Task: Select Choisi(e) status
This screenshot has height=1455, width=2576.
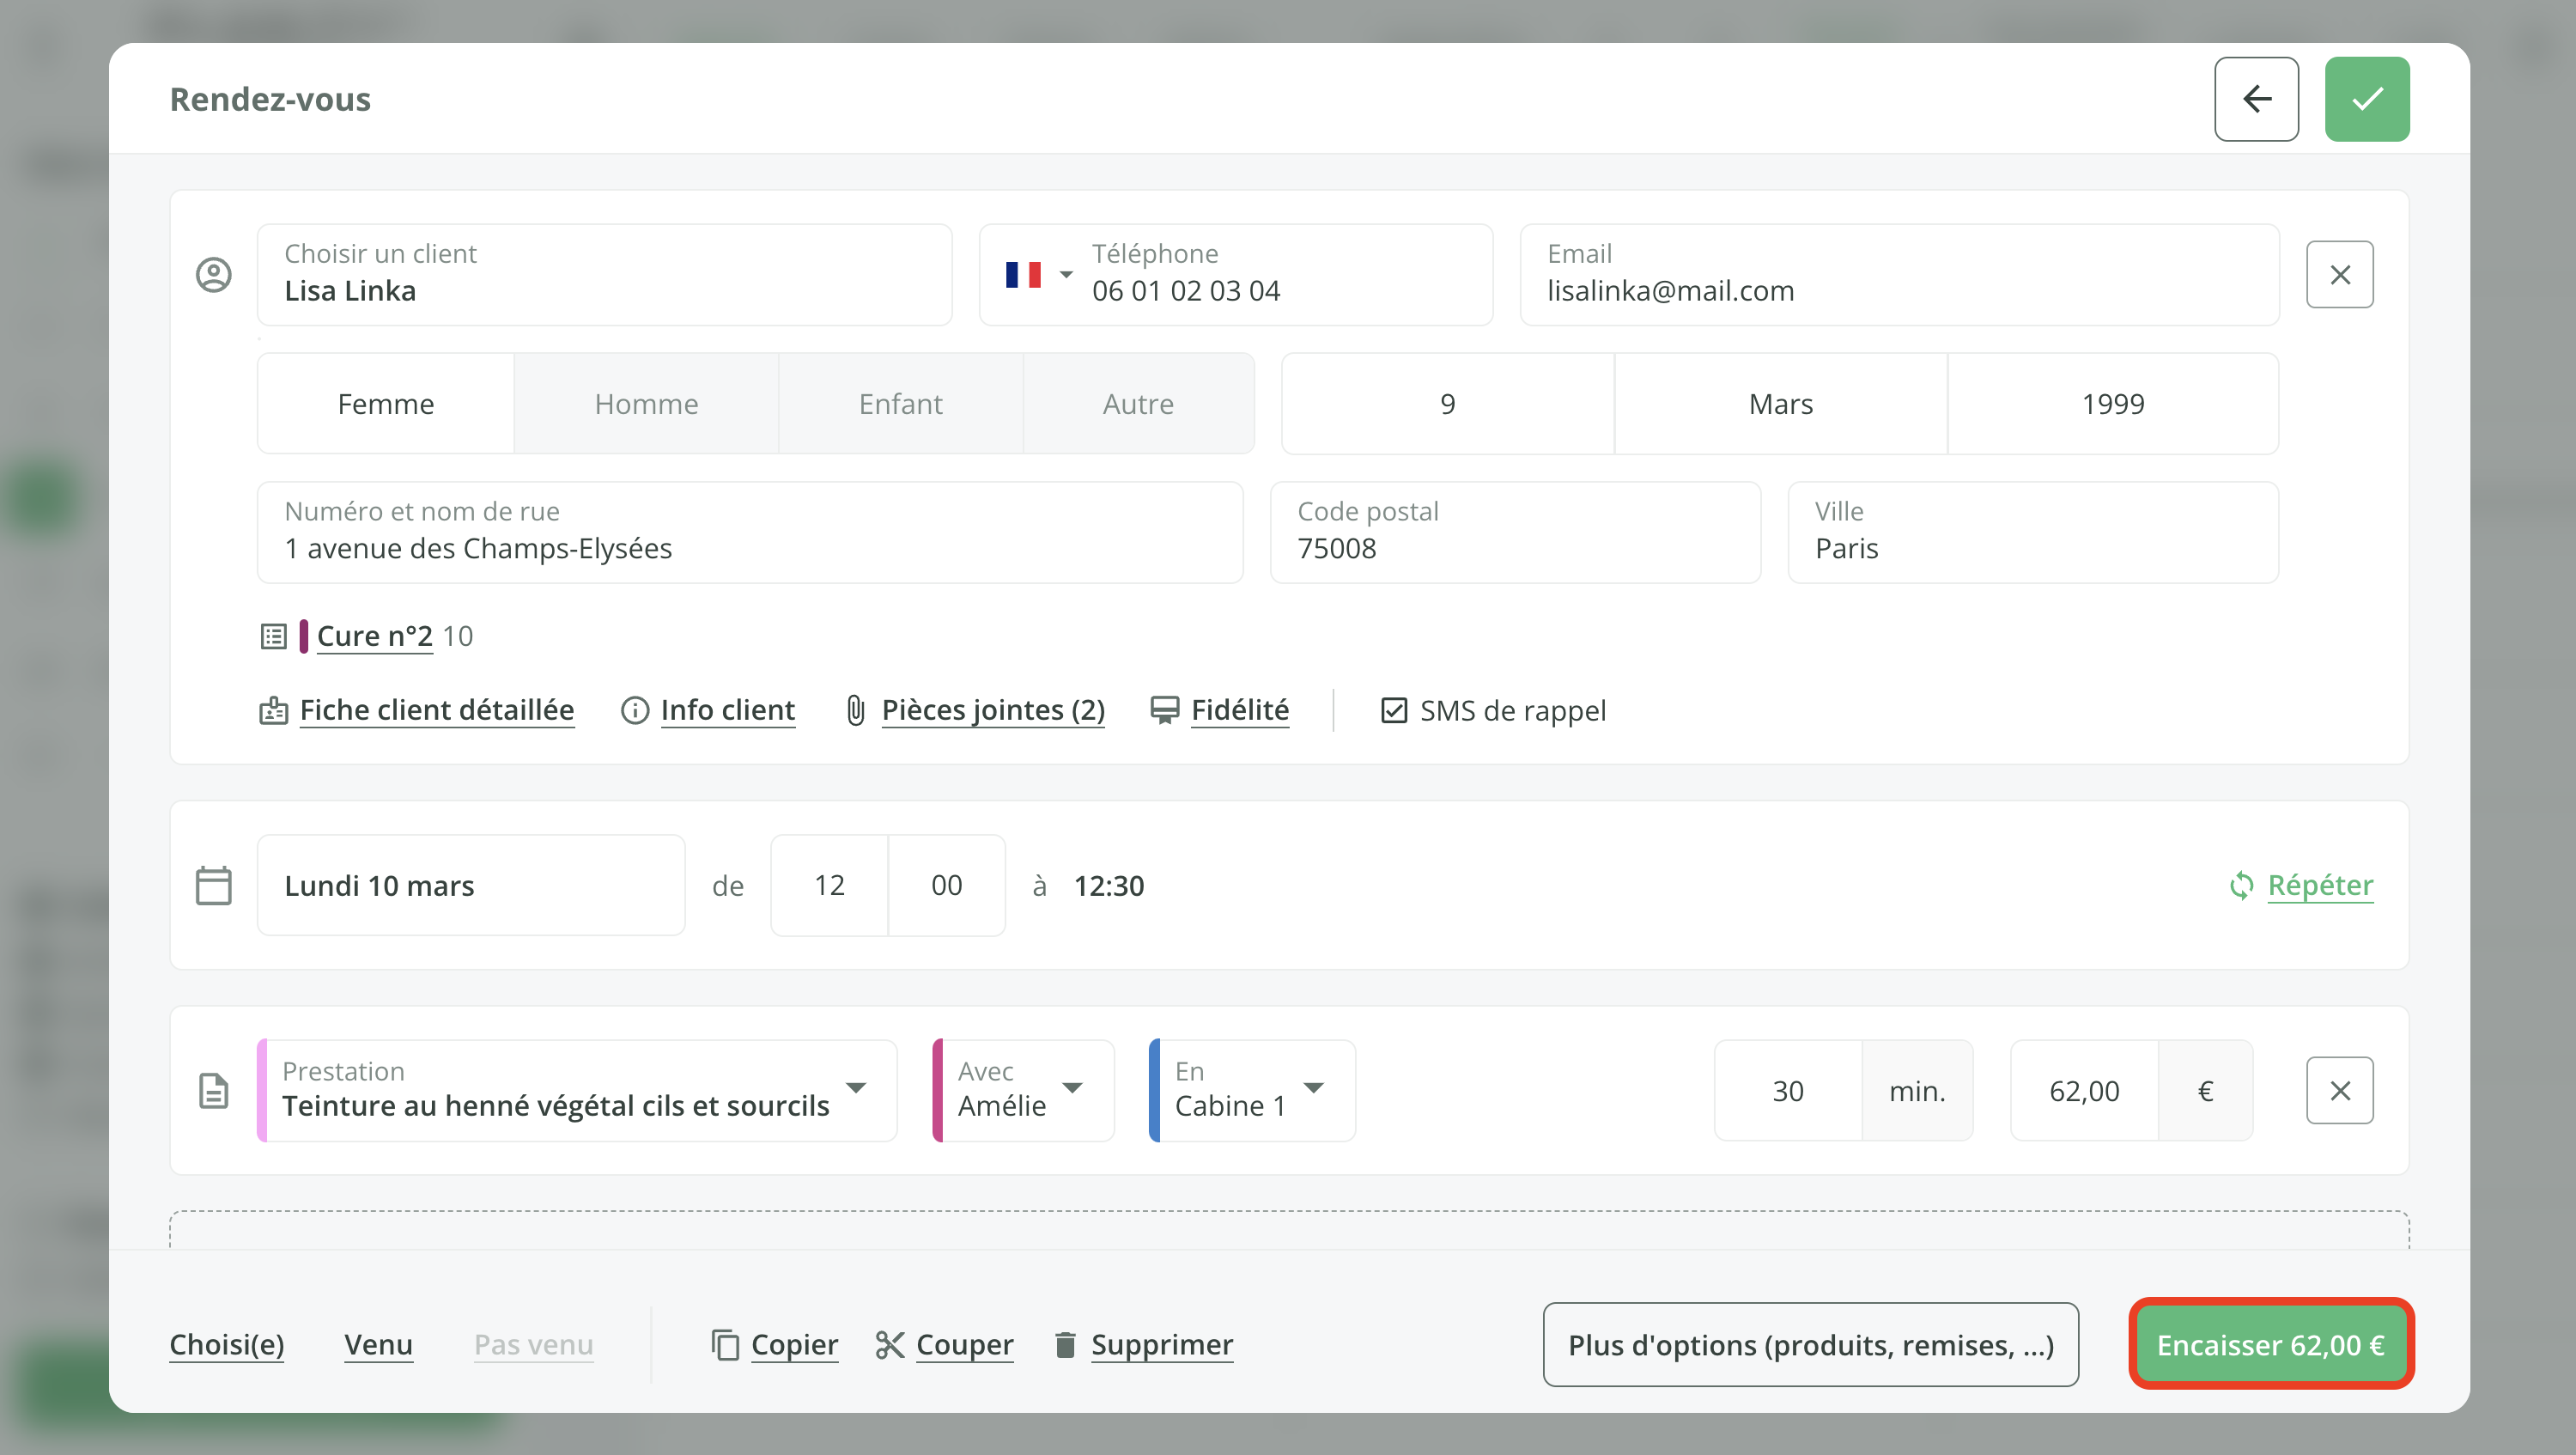Action: pos(226,1344)
